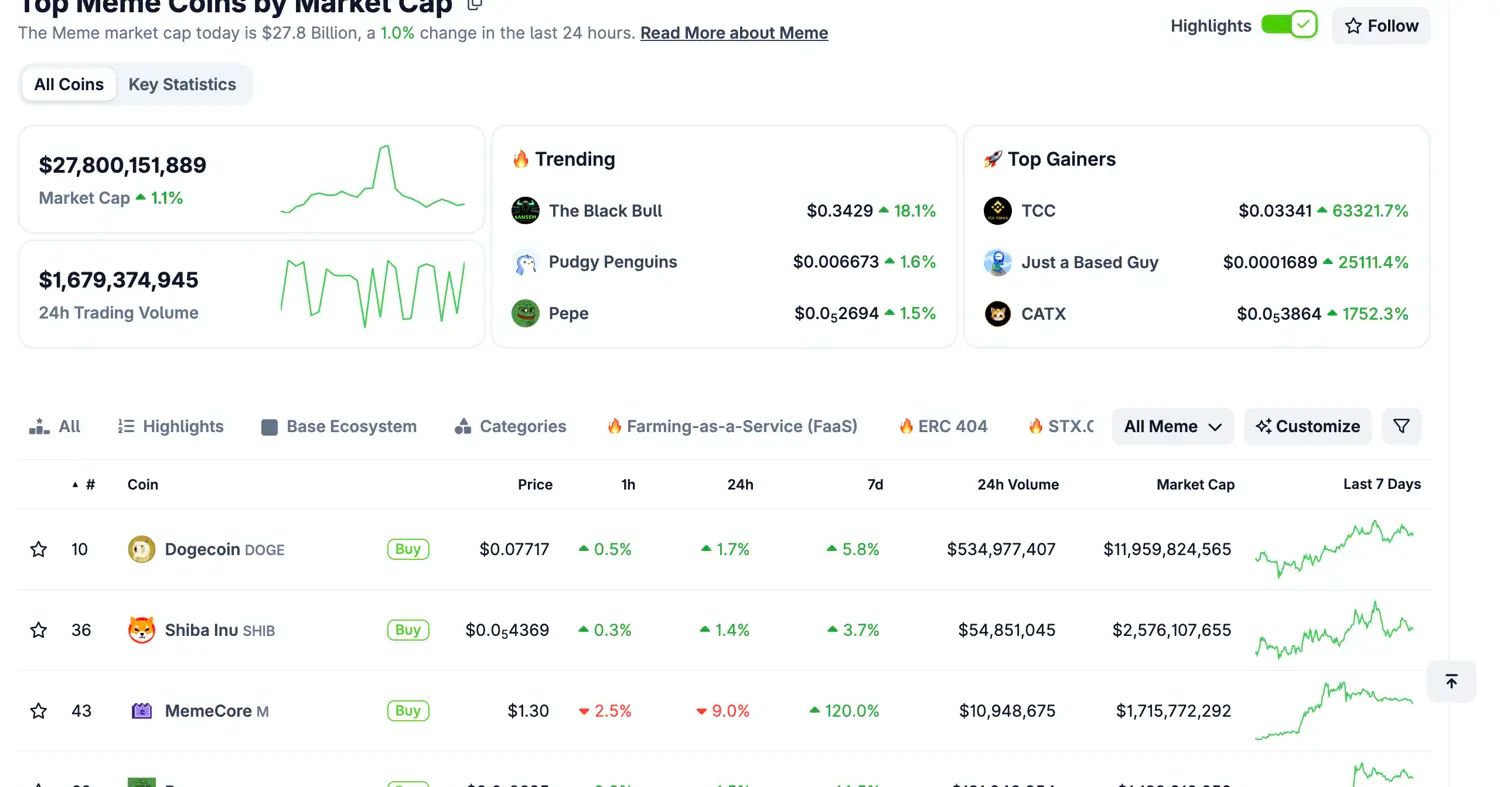Click the MemeCore coin logo
This screenshot has height=787, width=1500.
[142, 711]
